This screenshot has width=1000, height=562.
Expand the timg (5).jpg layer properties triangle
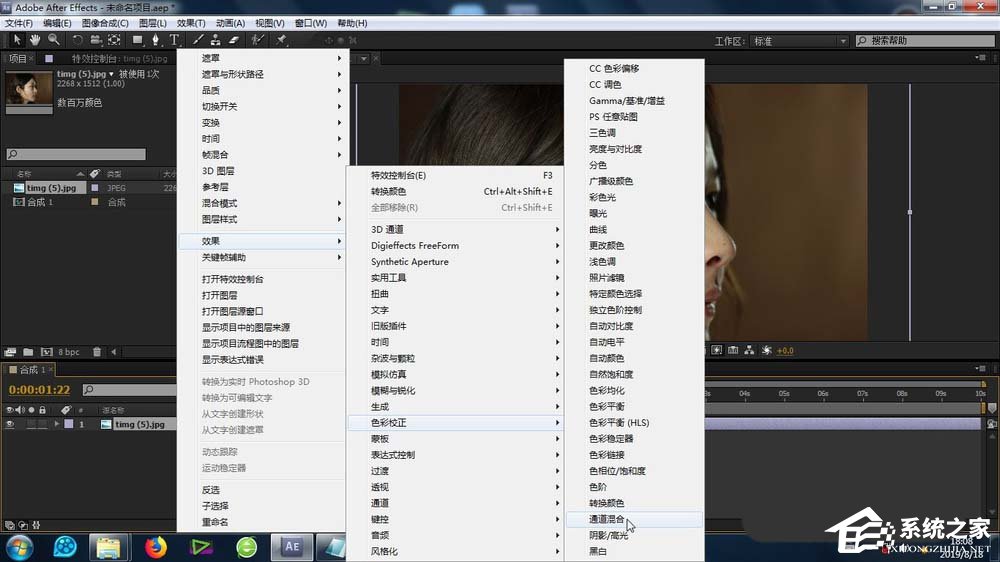click(x=57, y=424)
